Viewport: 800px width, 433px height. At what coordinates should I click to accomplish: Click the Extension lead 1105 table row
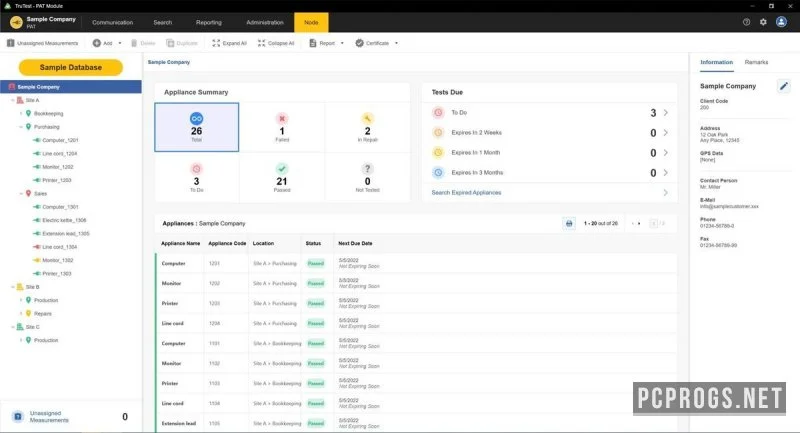tap(416, 423)
